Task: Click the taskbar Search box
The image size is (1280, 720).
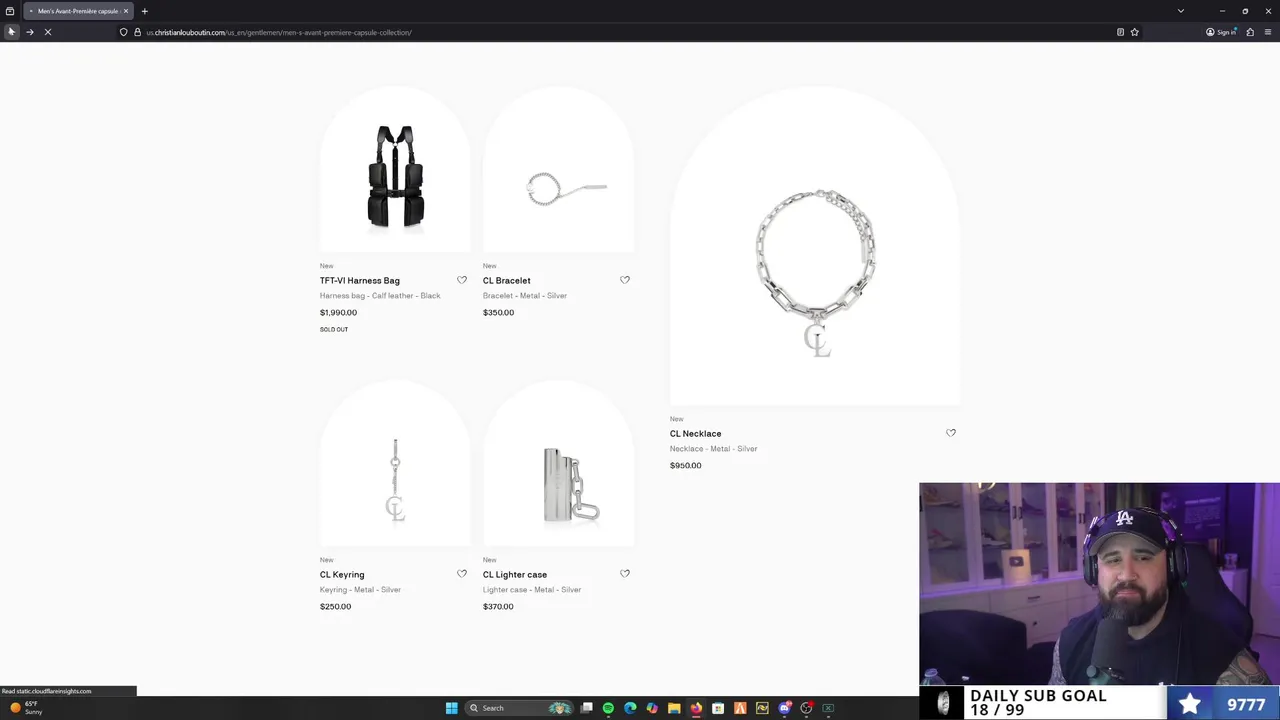Action: point(519,708)
